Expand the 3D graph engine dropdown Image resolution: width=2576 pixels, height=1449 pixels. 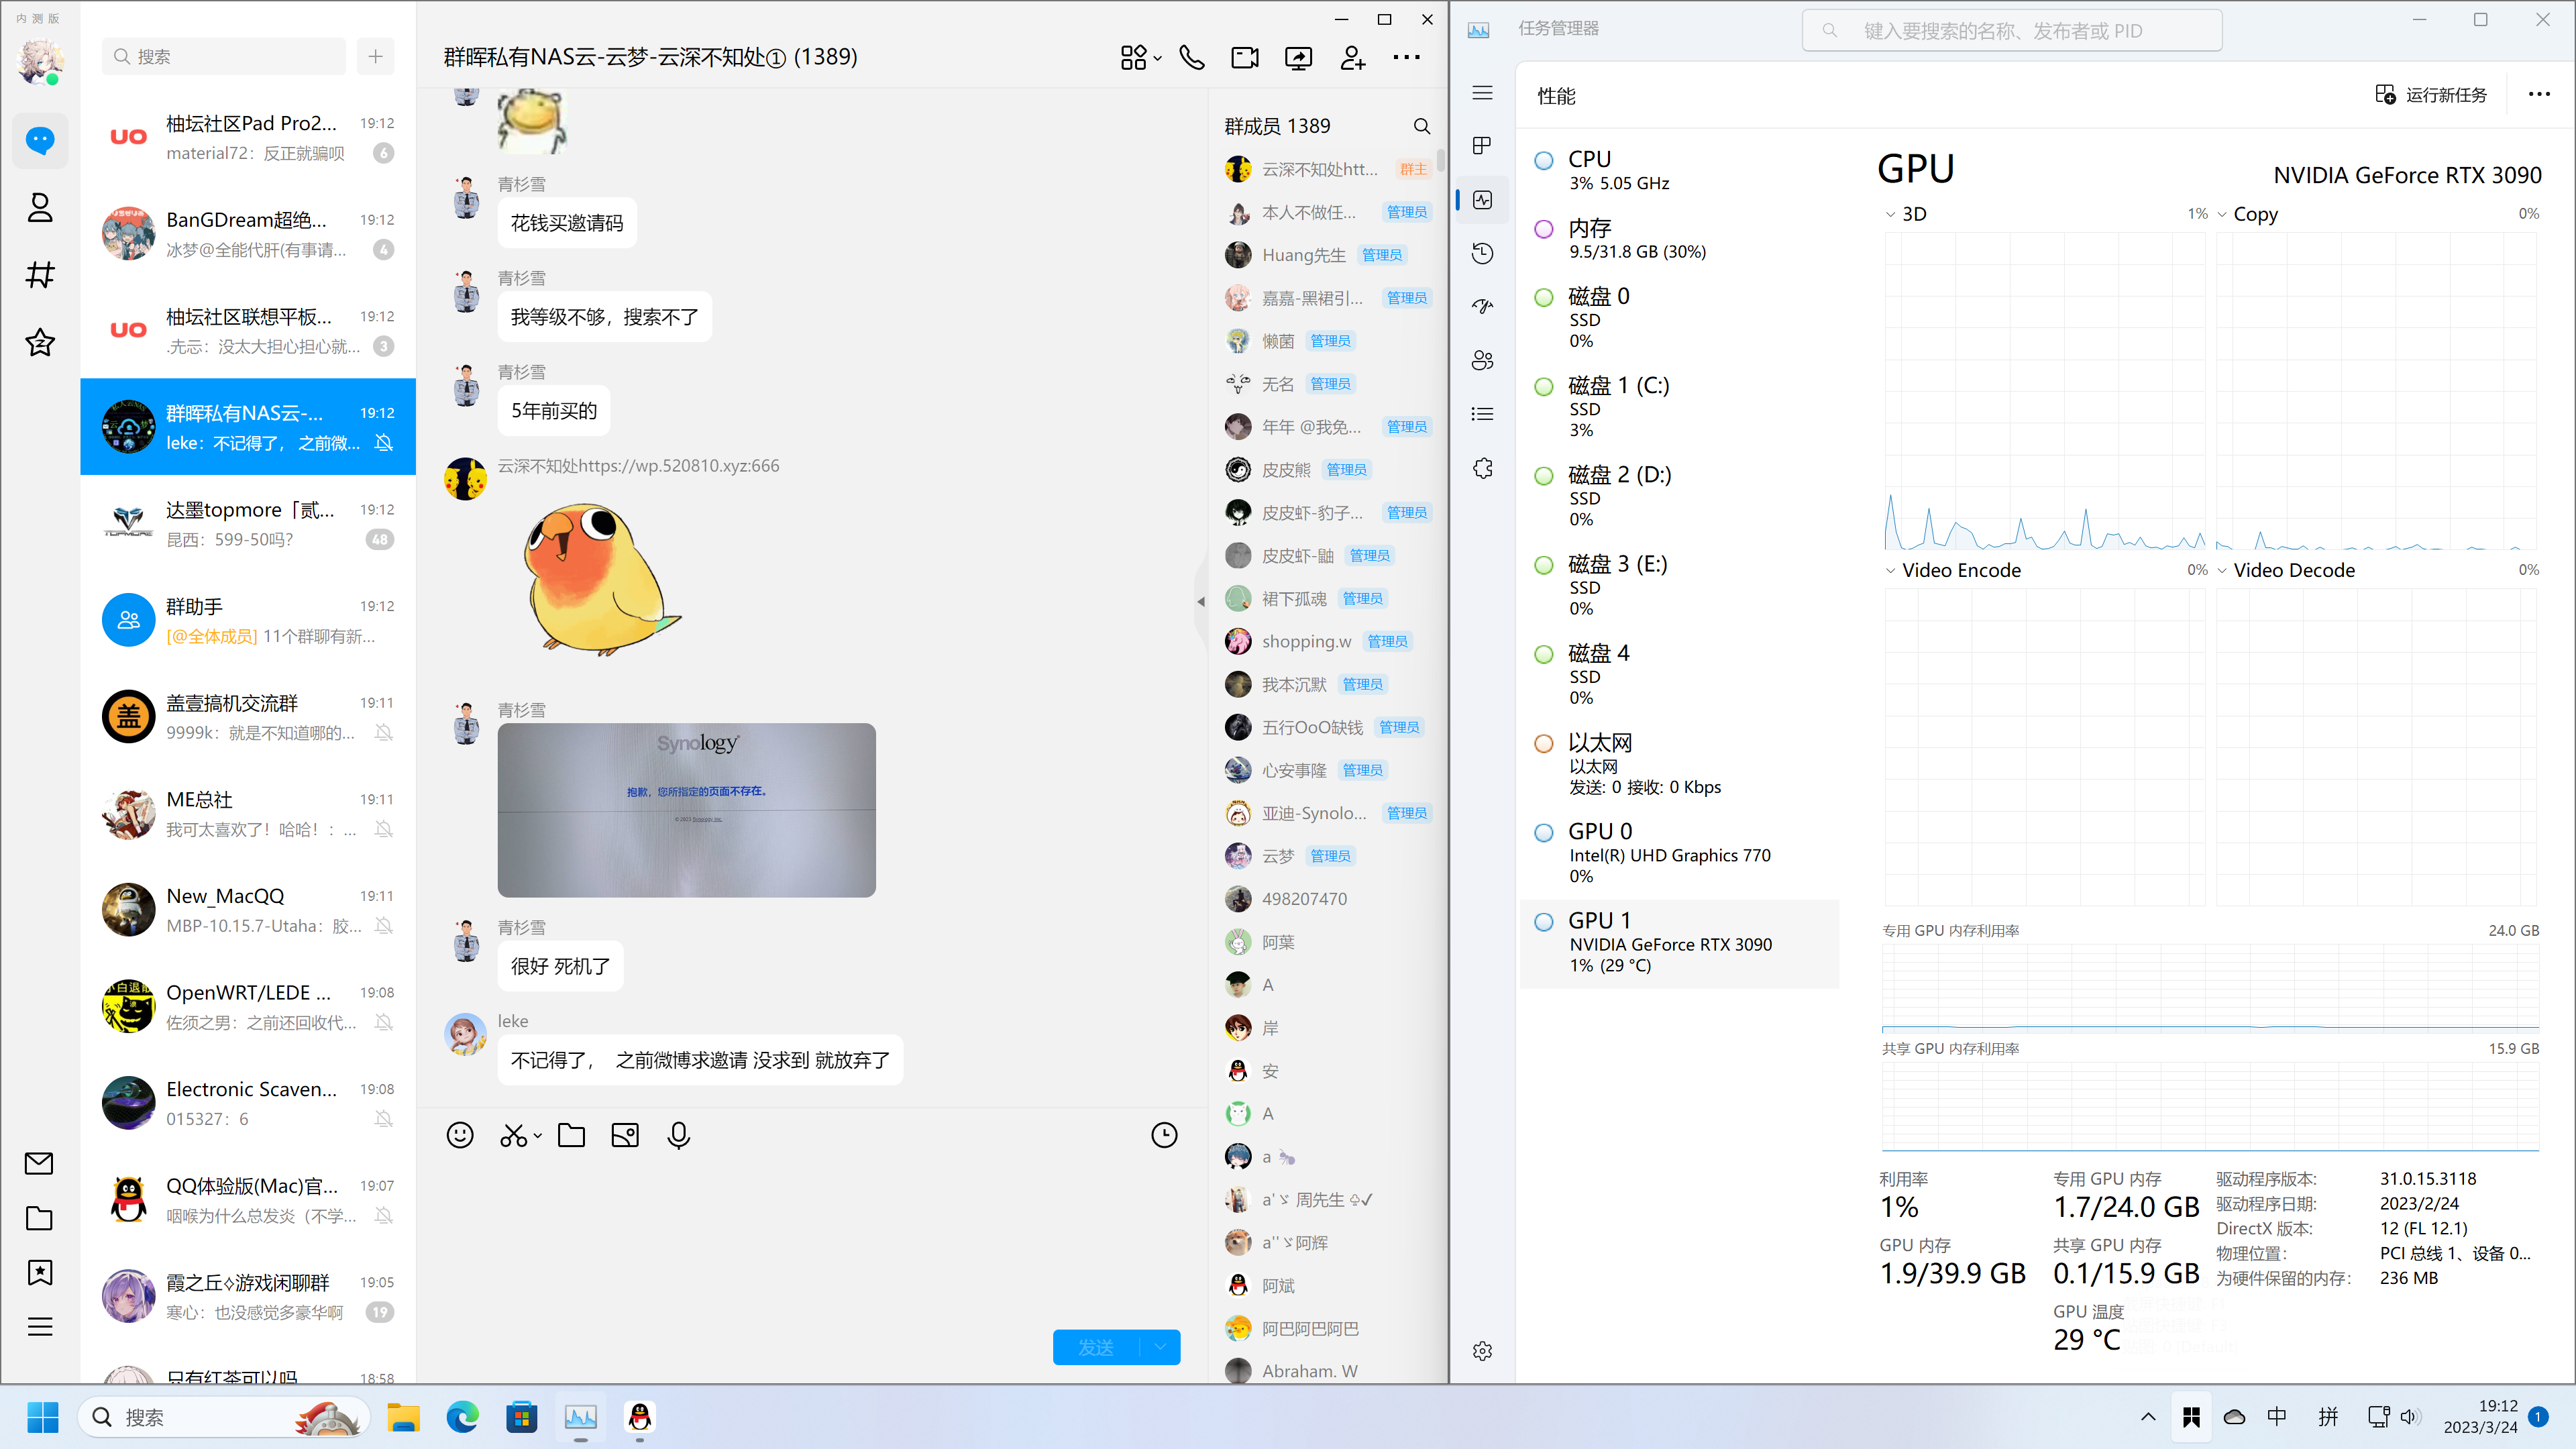click(x=1890, y=214)
